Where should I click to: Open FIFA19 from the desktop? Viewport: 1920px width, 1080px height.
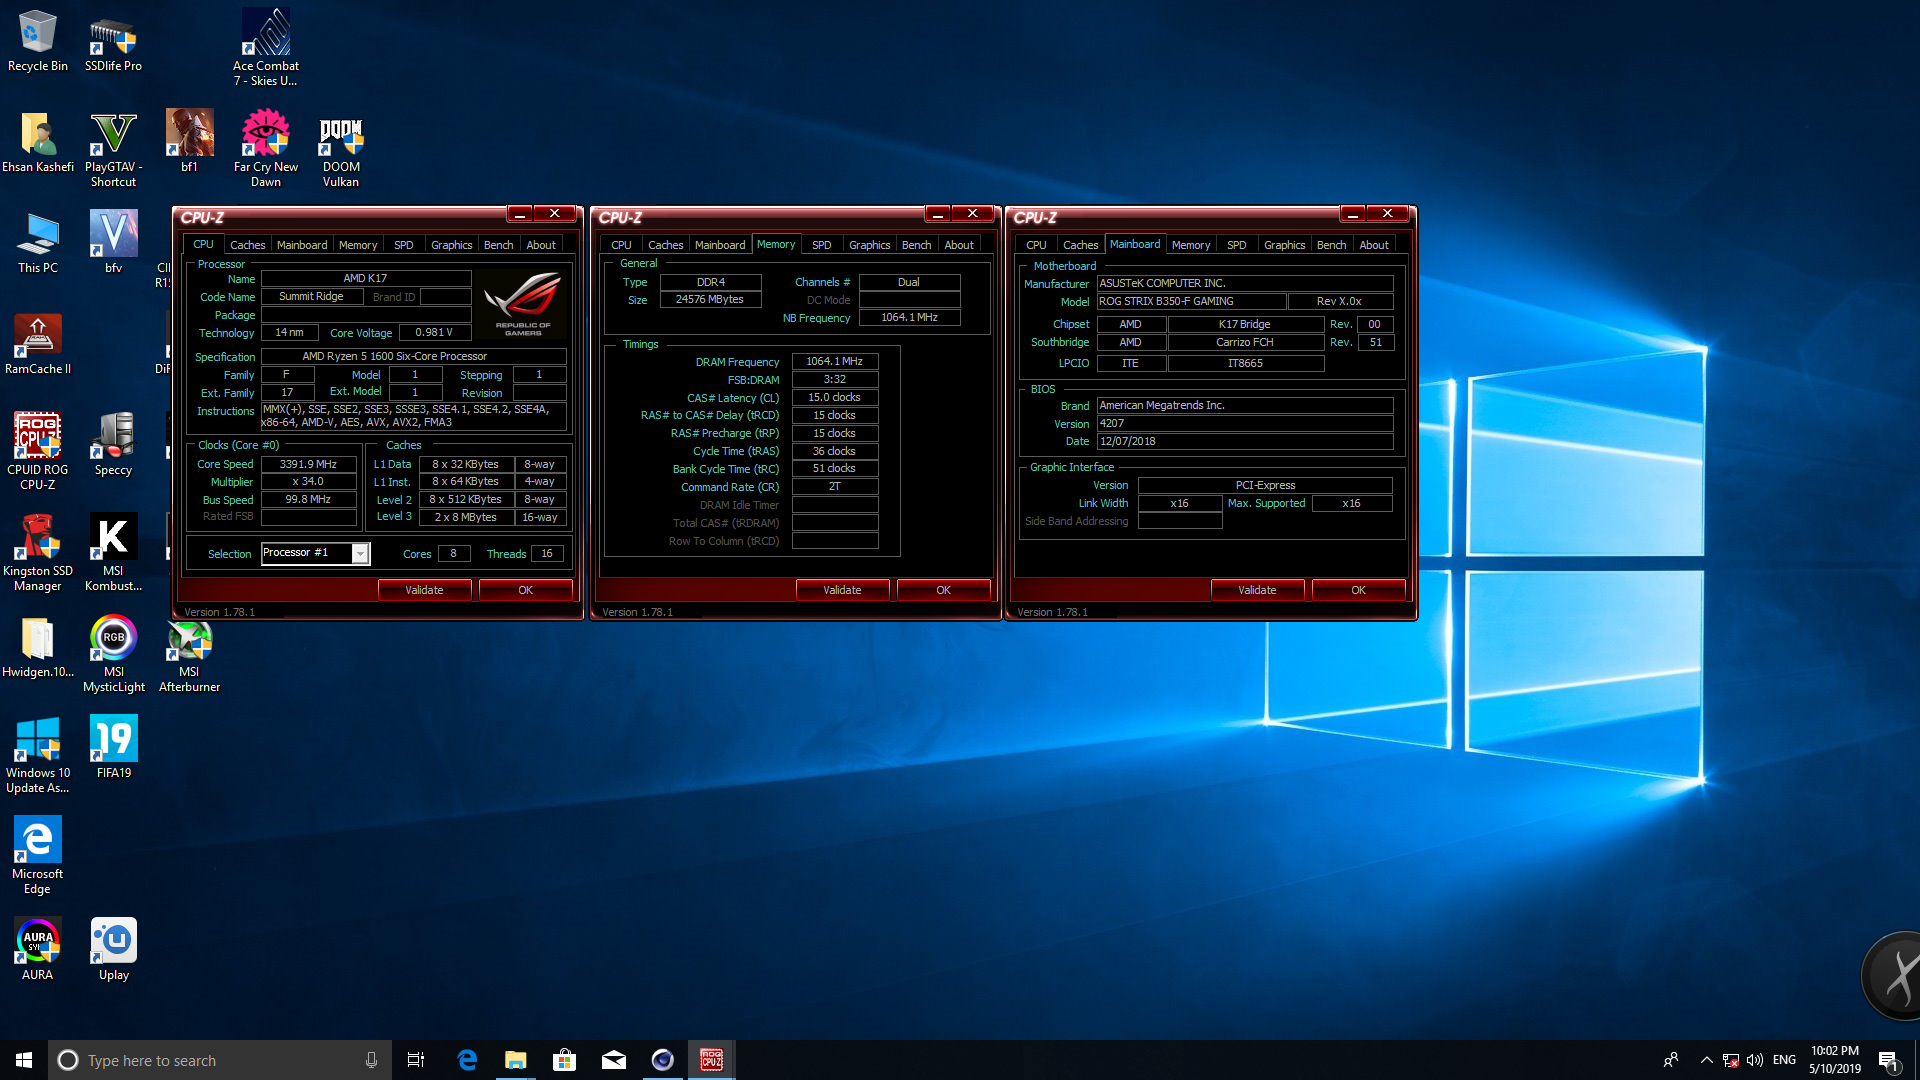pos(113,738)
